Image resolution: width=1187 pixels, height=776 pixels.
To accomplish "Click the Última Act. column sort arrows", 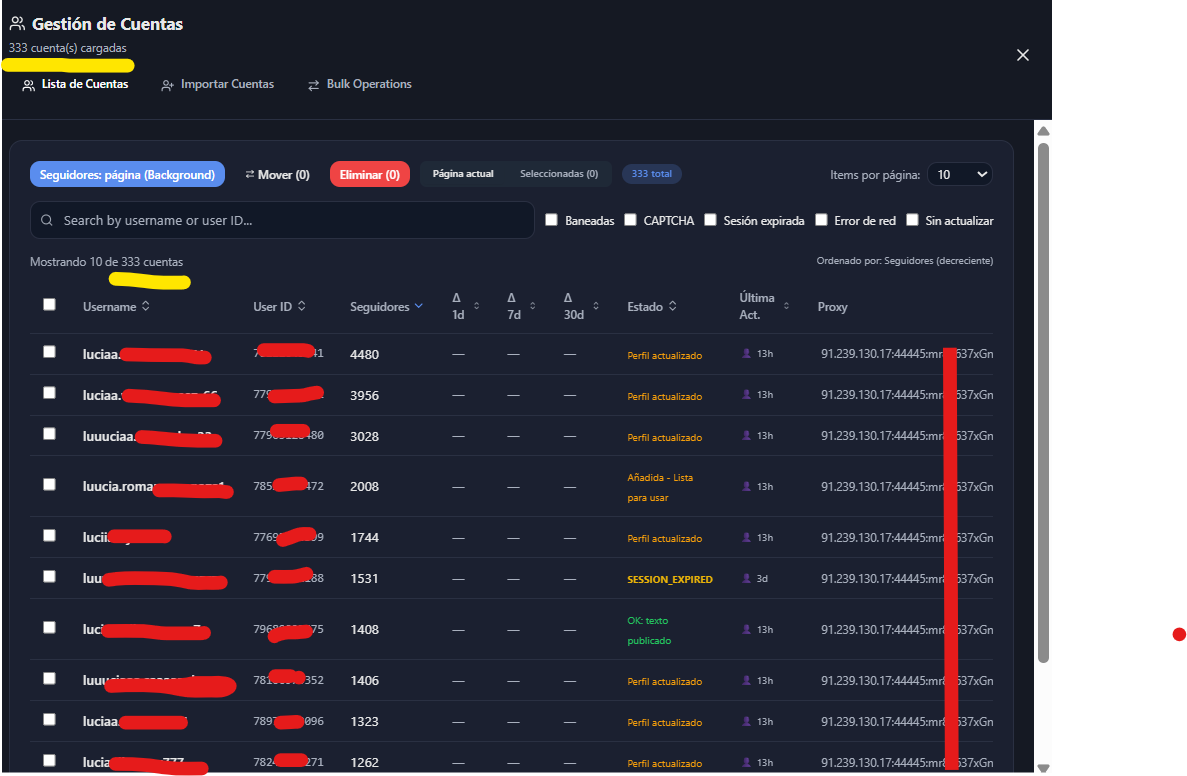I will 786,306.
